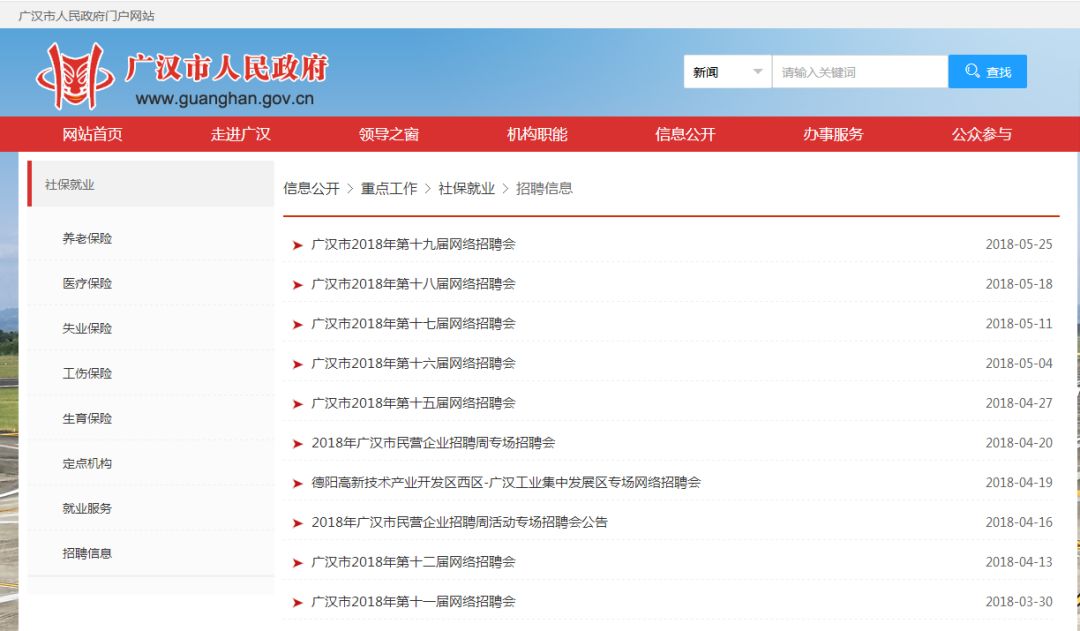Screen dimensions: 1080x631
Task: Select 失业保险 from the sidebar list
Action: point(87,329)
